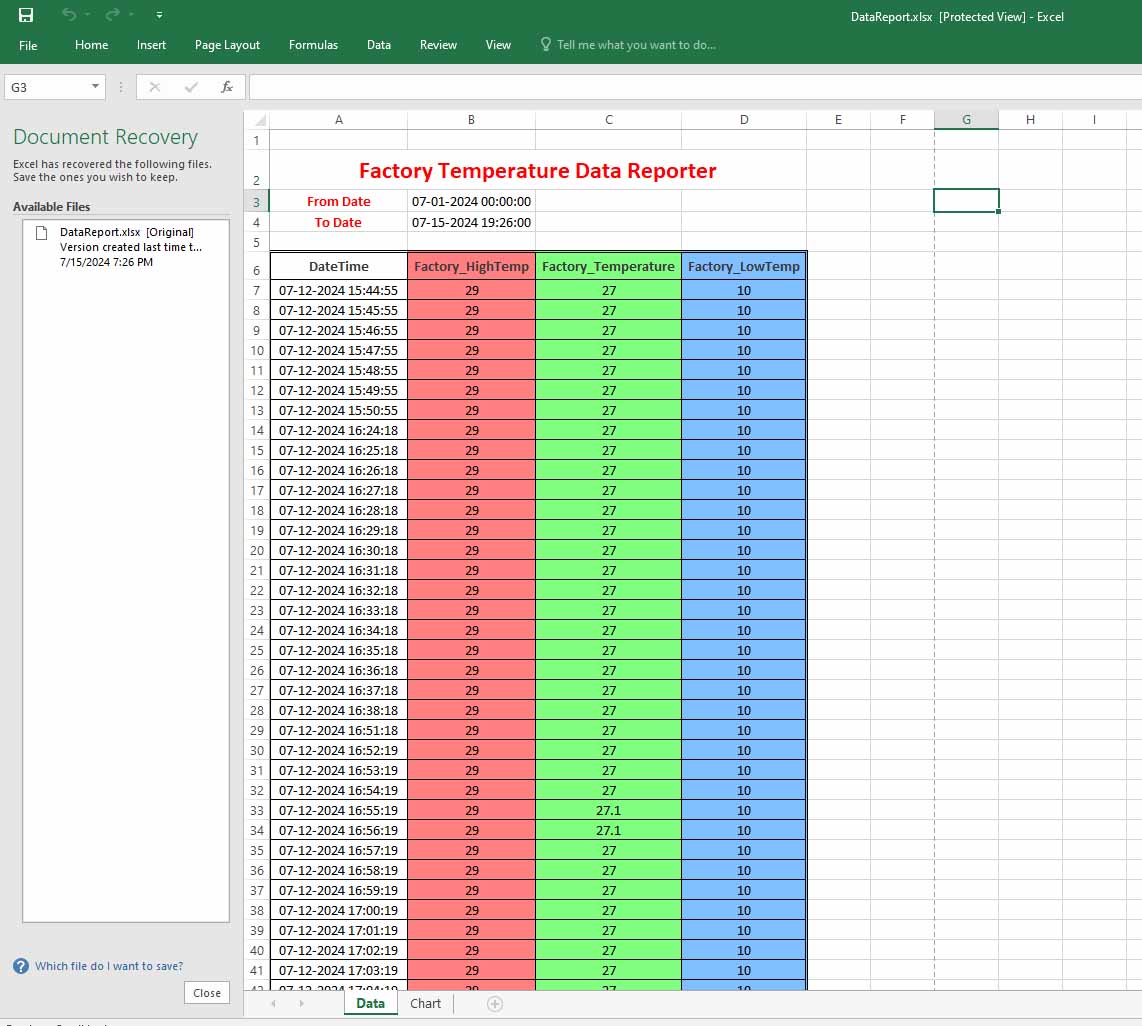1142x1026 pixels.
Task: Close the Document Recovery pane
Action: [207, 993]
